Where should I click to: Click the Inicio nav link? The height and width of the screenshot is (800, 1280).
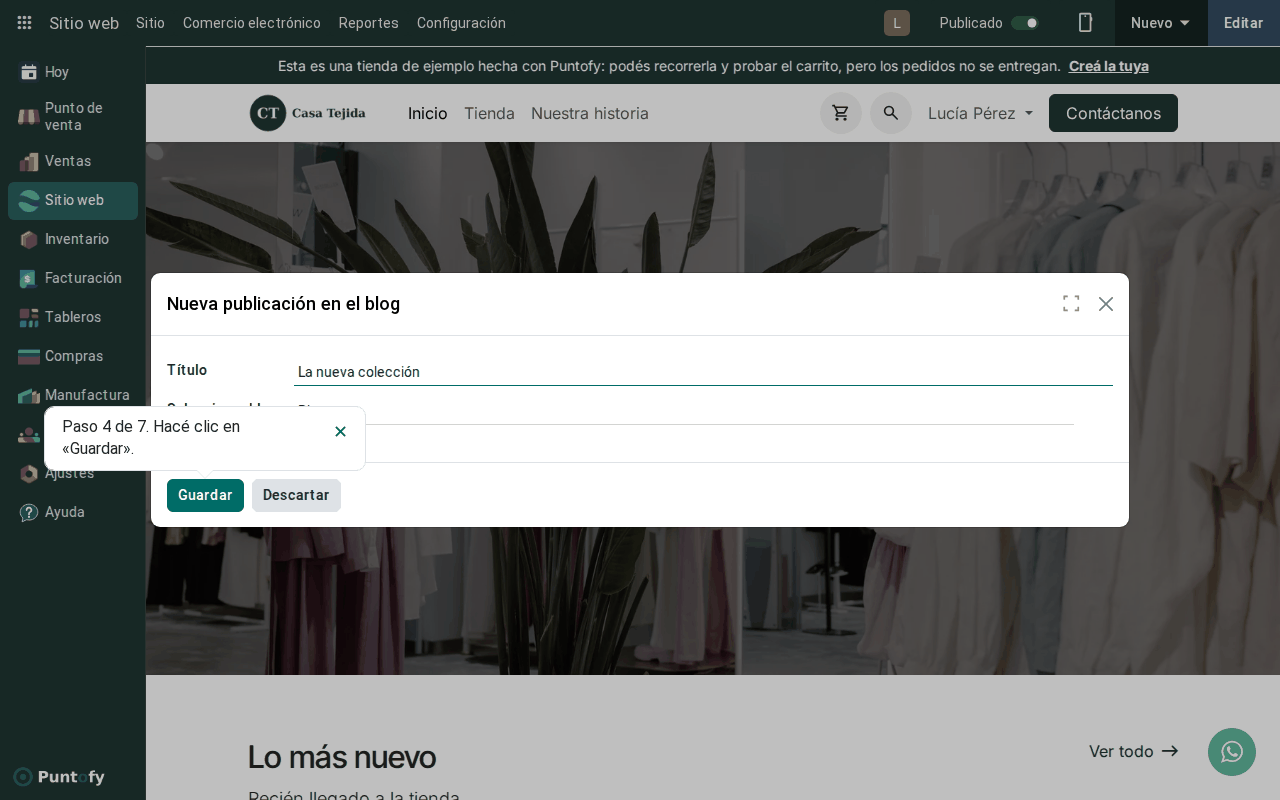tap(428, 113)
